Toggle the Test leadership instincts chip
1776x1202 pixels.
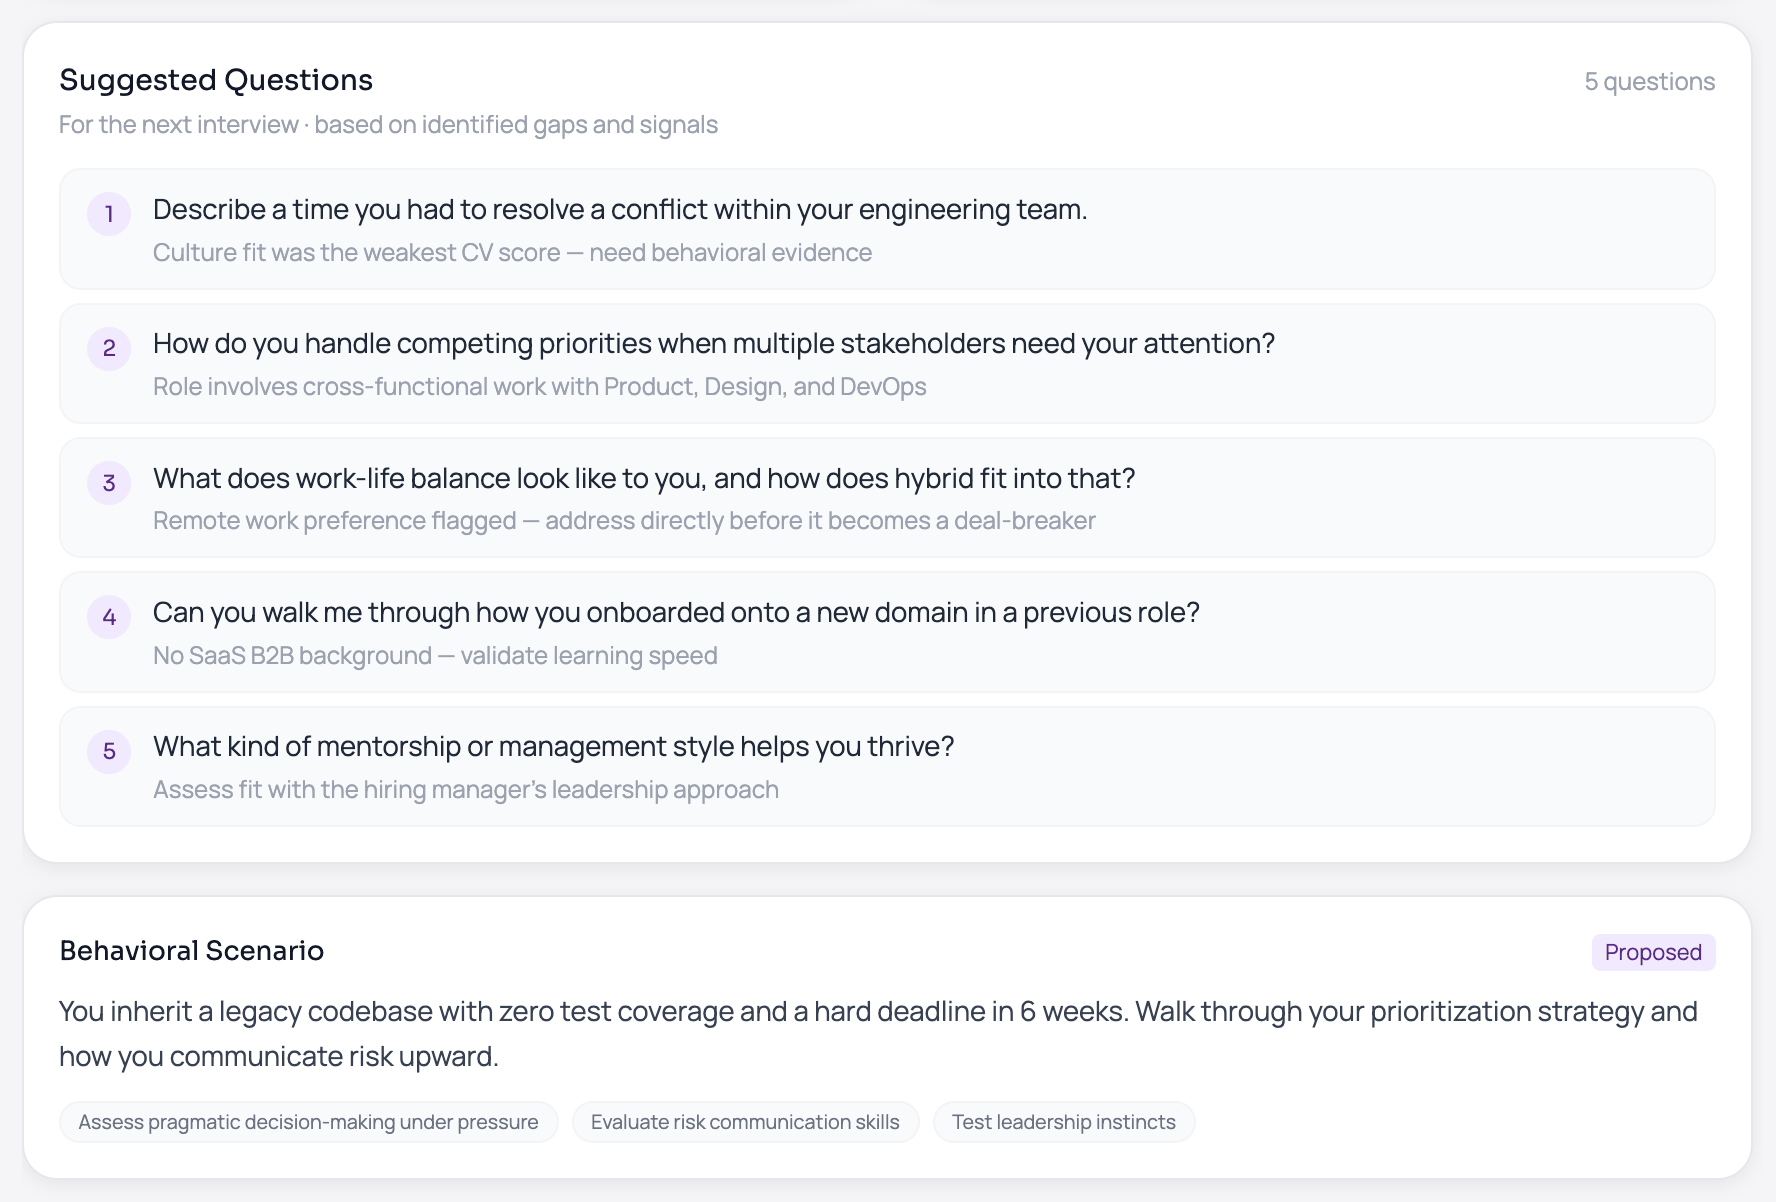coord(1063,1121)
